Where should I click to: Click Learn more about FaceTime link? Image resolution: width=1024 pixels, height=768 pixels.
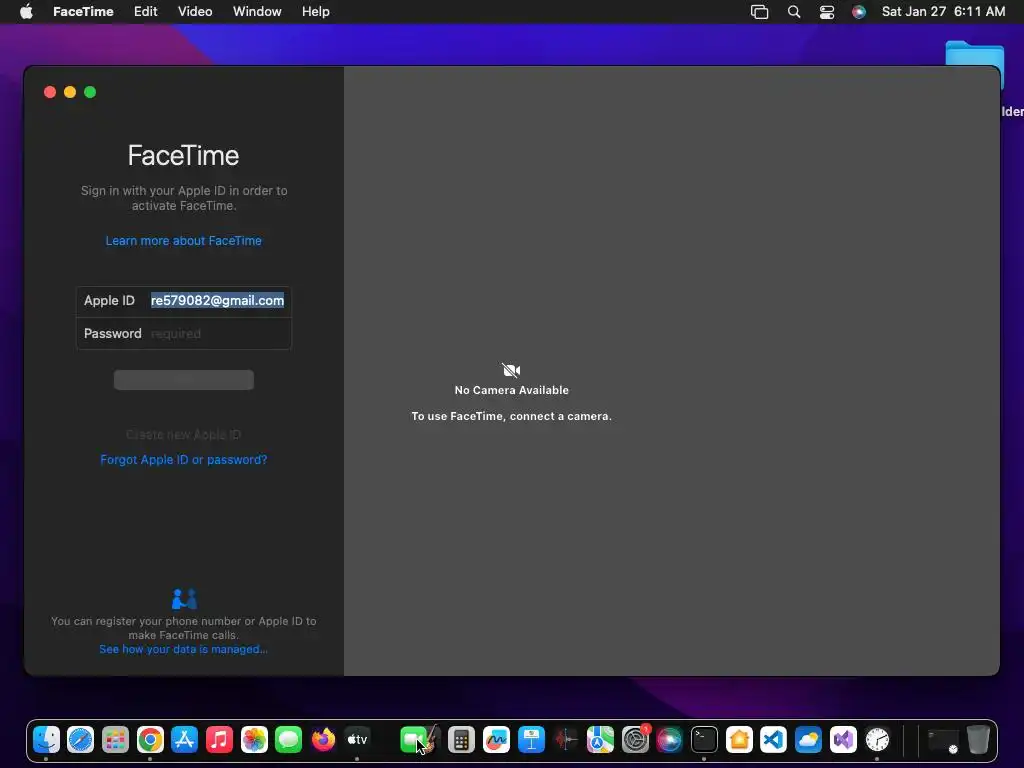click(184, 240)
